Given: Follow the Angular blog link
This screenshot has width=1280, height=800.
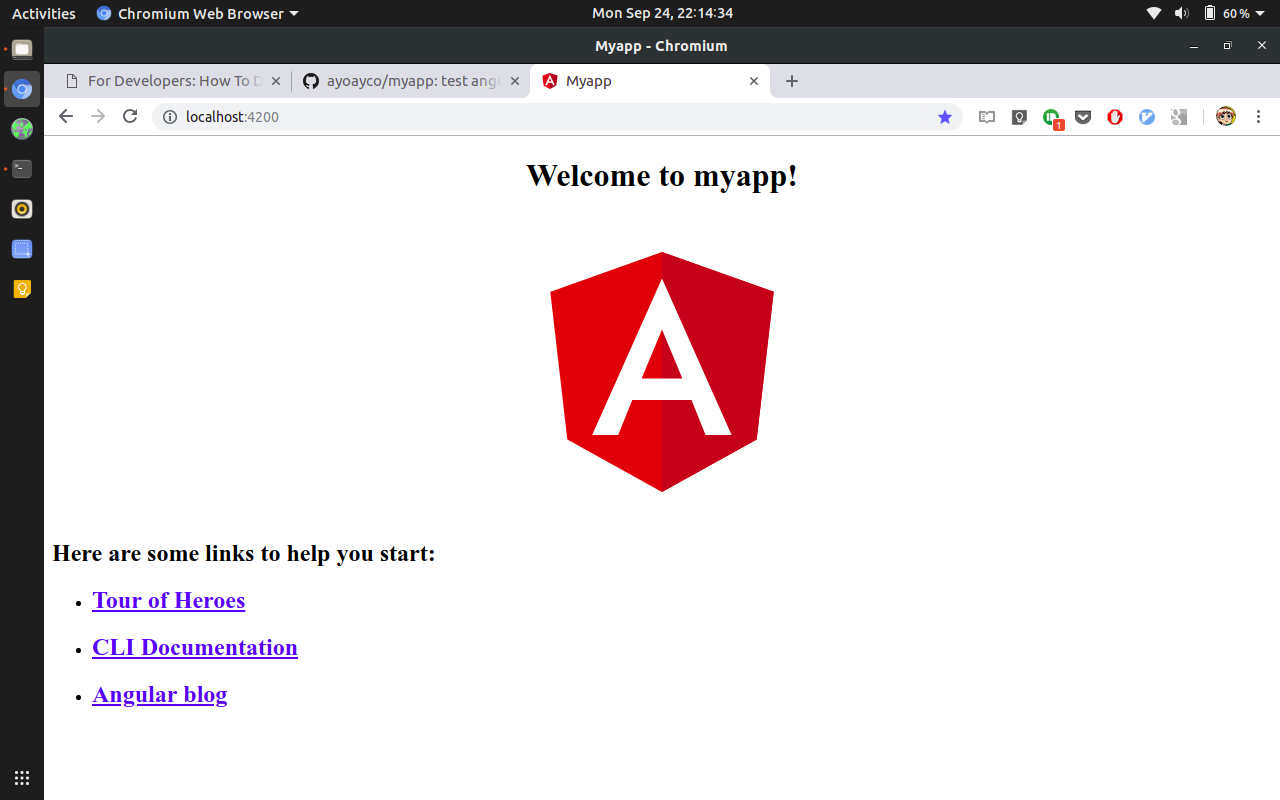Looking at the screenshot, I should click(159, 694).
